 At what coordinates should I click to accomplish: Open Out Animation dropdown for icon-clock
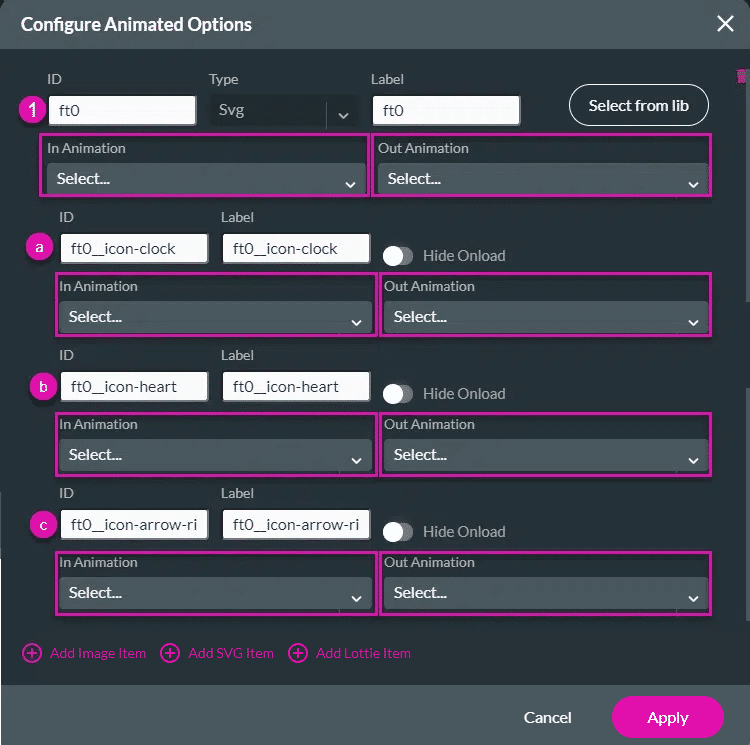pyautogui.click(x=546, y=317)
